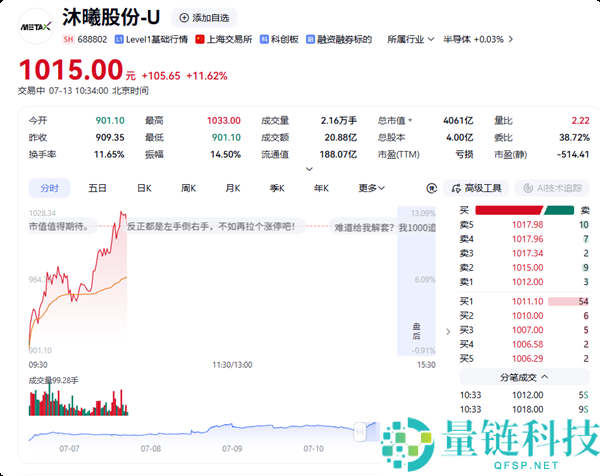Click the current price 1015.00
Screen dimensions: 600x476
coord(71,70)
